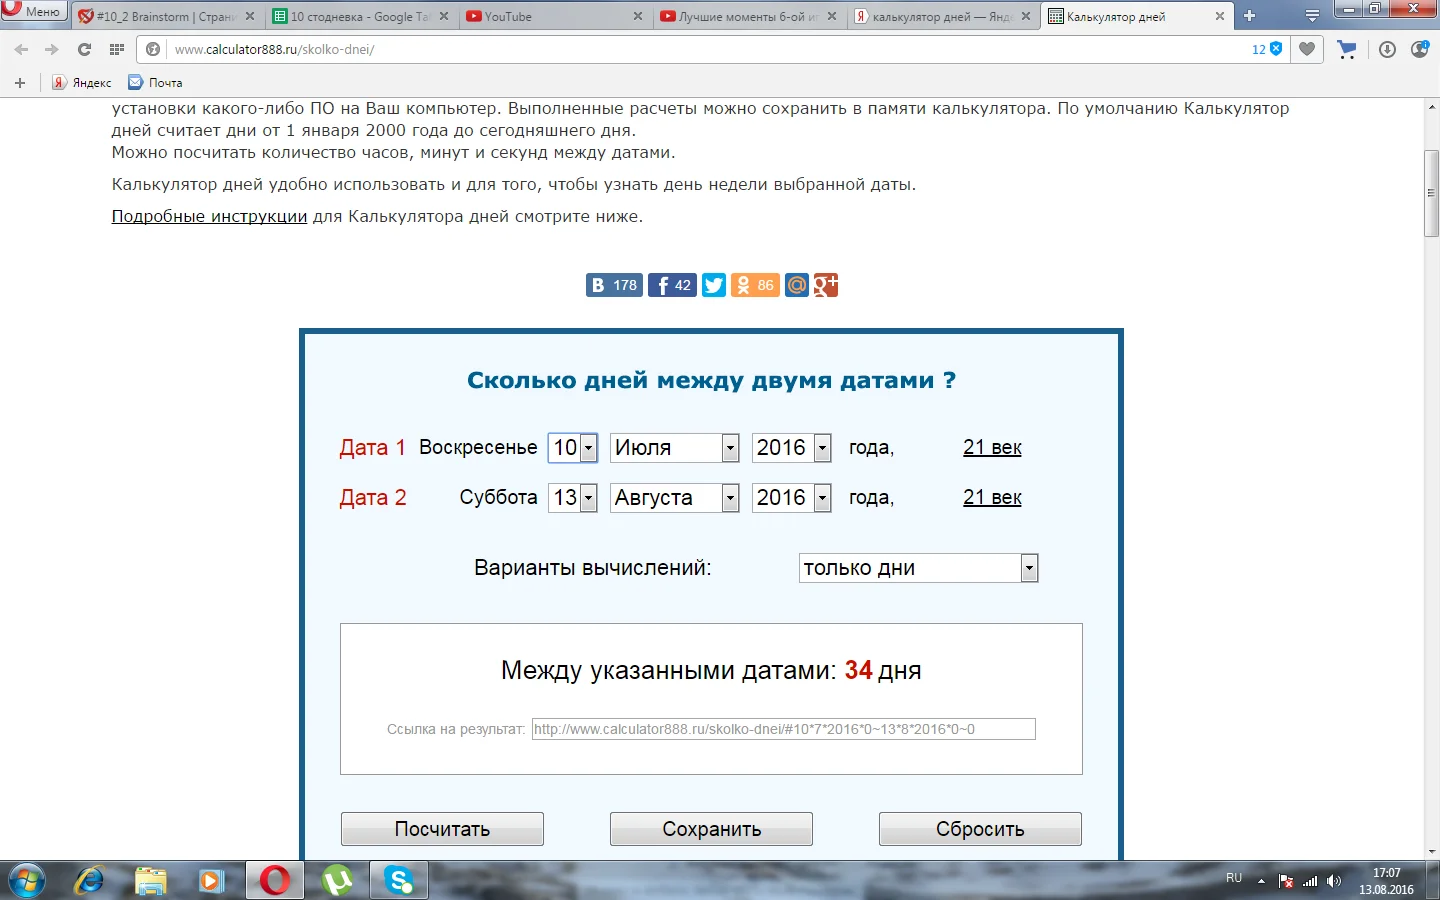Click the result link text field
The width and height of the screenshot is (1440, 900).
[783, 729]
